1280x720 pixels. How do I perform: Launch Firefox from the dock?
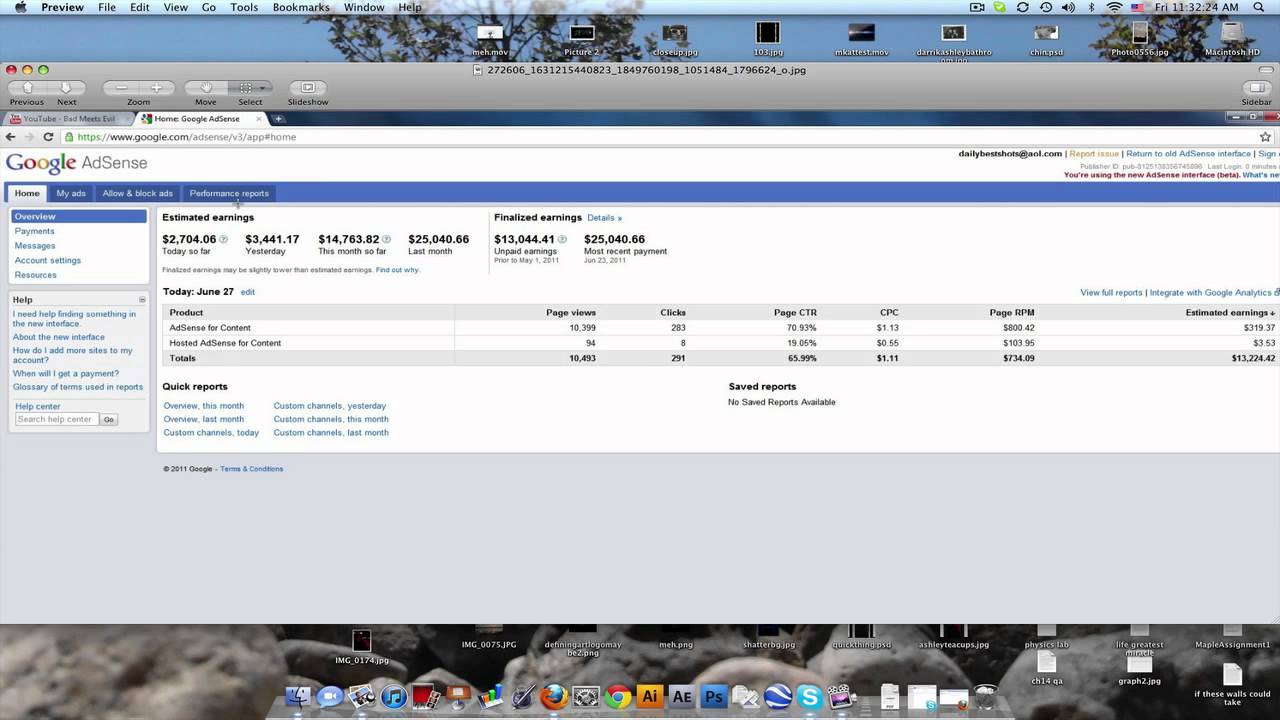(554, 697)
